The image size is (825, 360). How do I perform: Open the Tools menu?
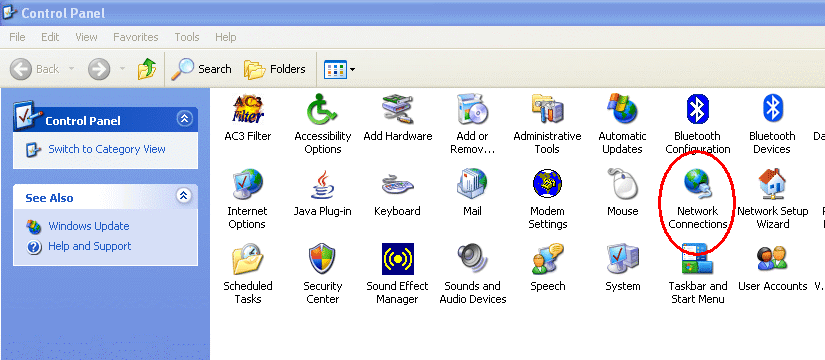point(187,37)
